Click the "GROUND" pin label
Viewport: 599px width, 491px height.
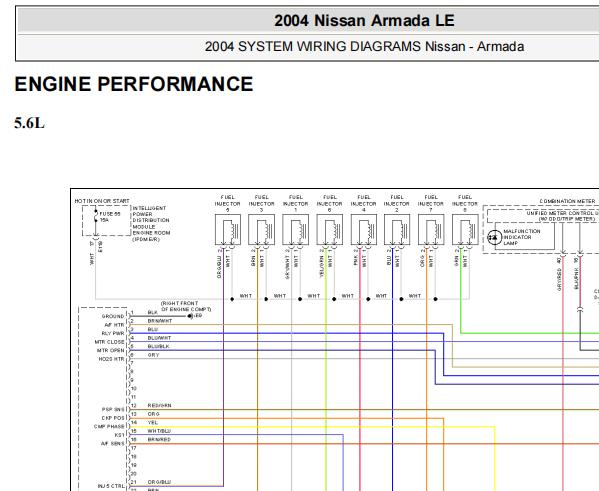(113, 316)
